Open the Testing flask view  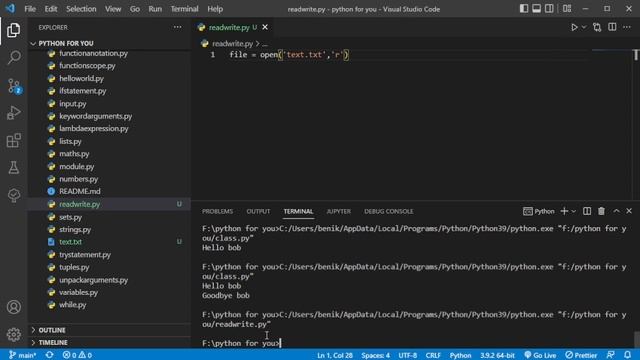click(x=13, y=168)
